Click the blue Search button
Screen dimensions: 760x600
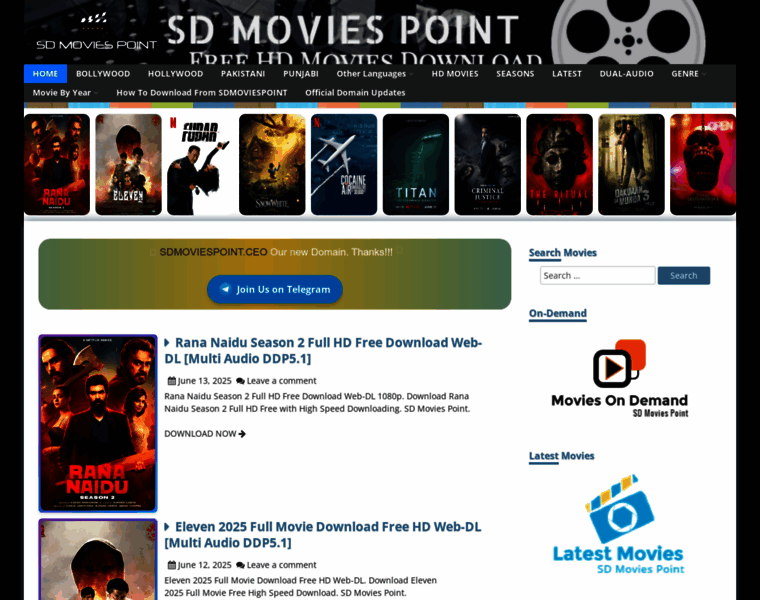(x=683, y=275)
